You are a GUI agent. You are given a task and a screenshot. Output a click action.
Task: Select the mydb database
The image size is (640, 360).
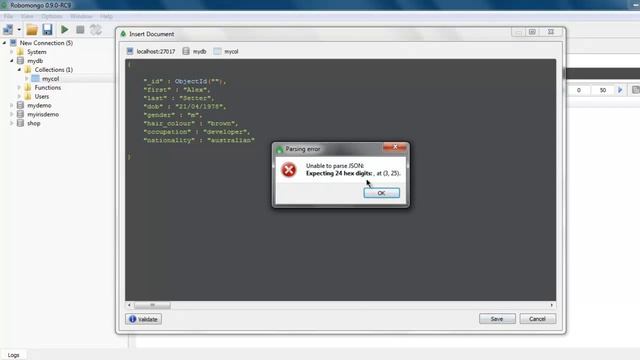click(35, 61)
